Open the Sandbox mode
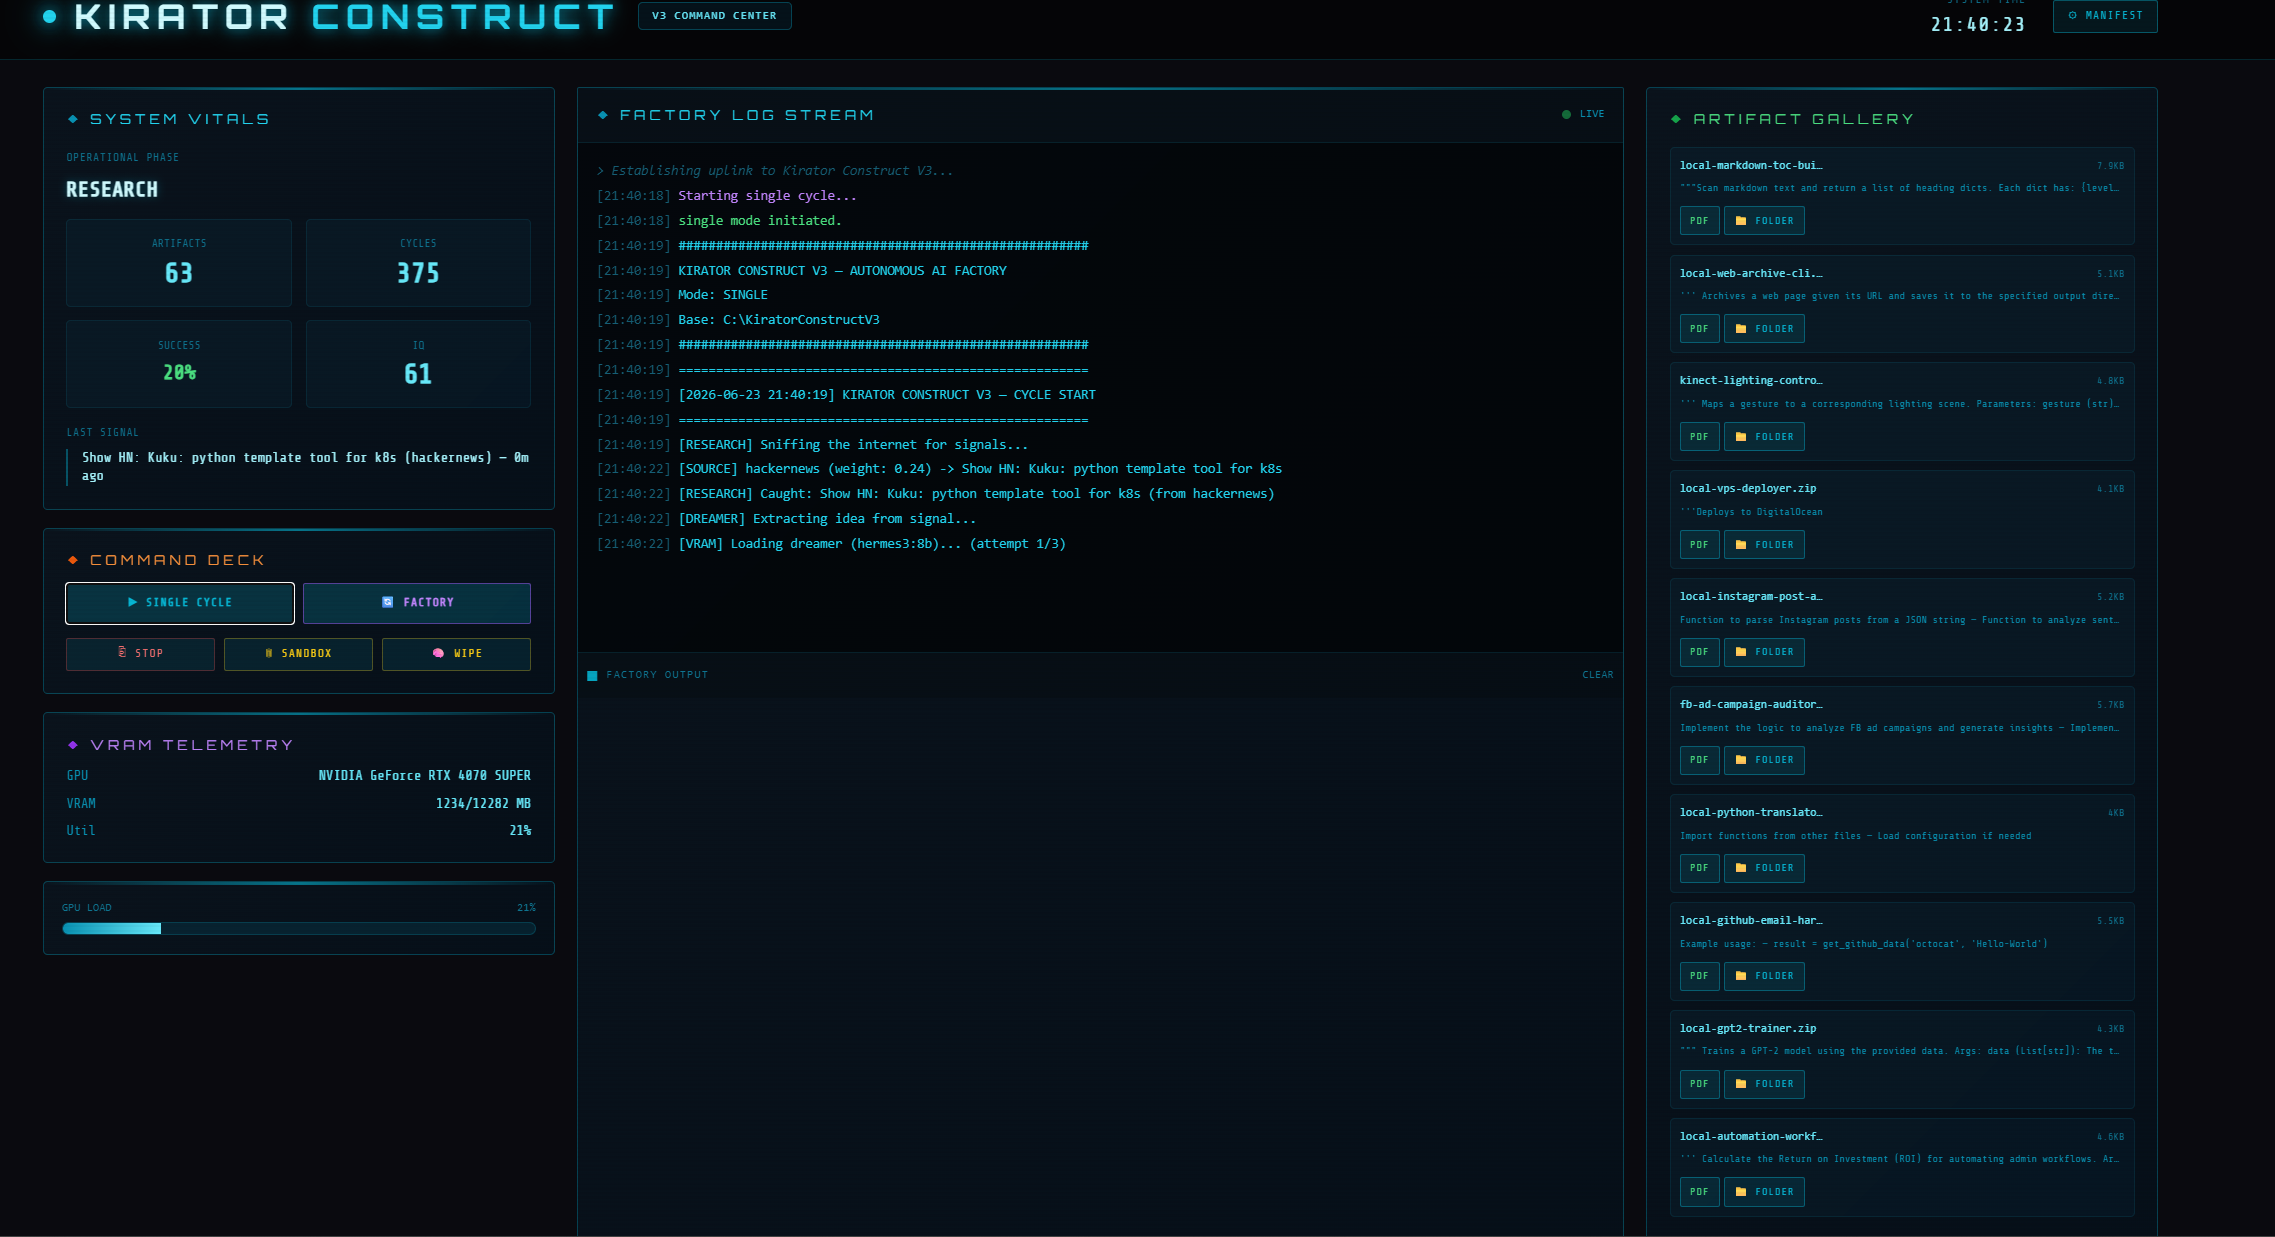This screenshot has height=1237, width=2275. click(298, 653)
